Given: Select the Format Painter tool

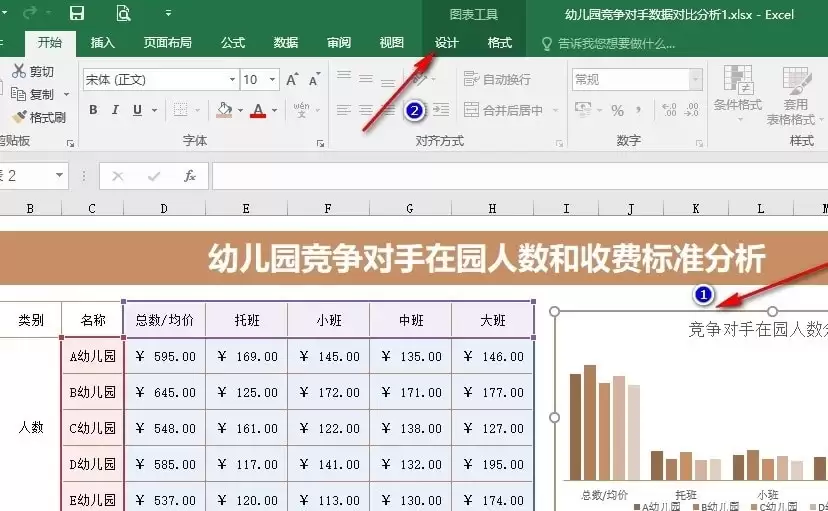Looking at the screenshot, I should pos(40,117).
